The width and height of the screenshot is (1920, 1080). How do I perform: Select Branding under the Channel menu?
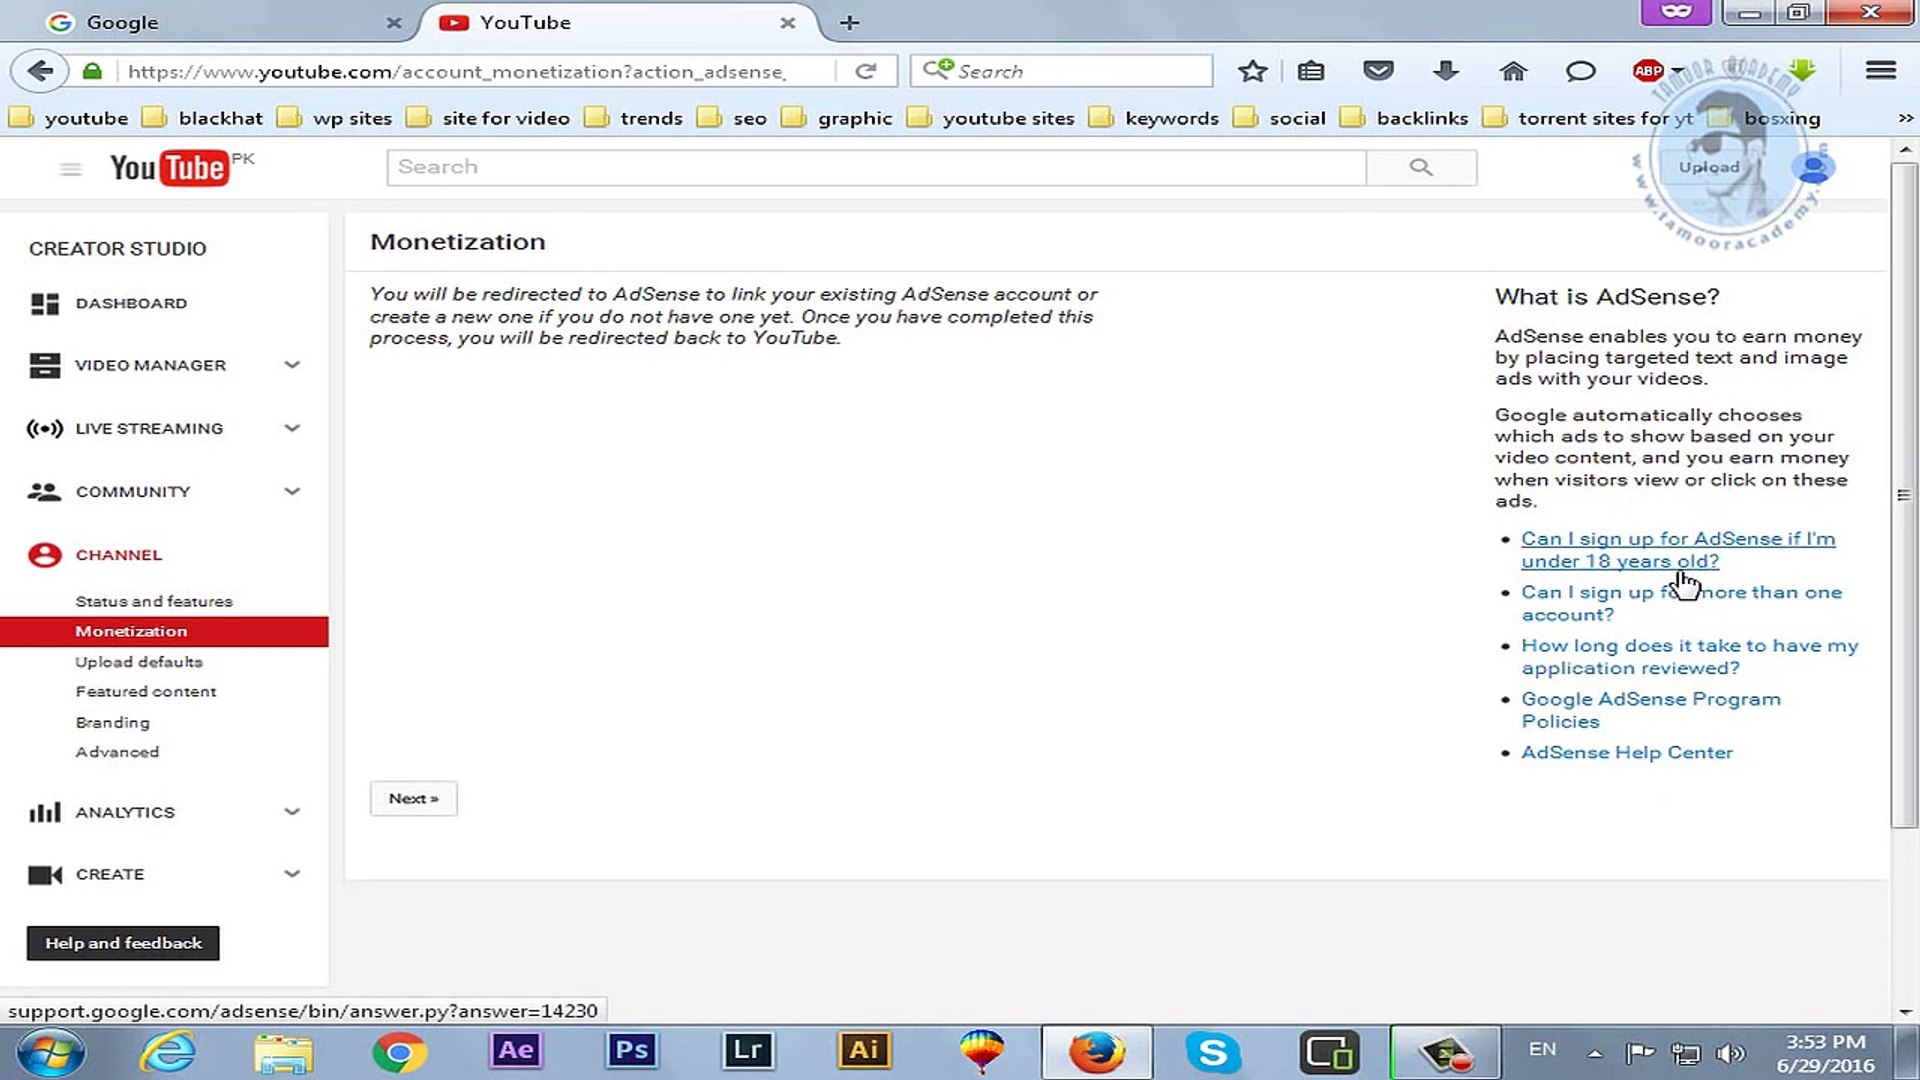113,722
